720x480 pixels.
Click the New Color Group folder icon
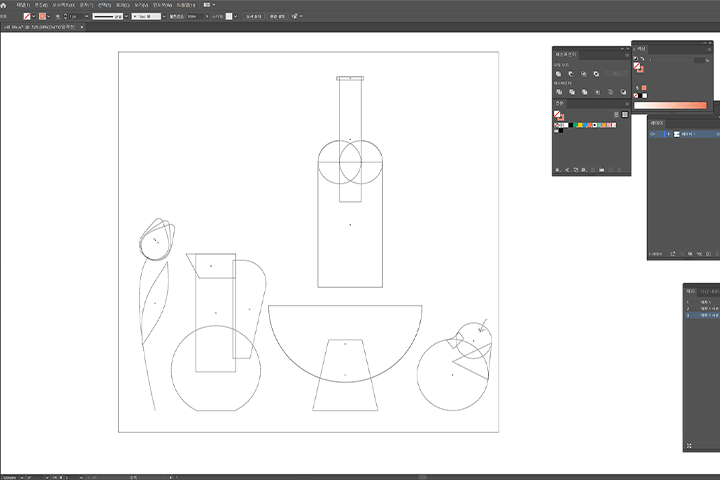[601, 170]
